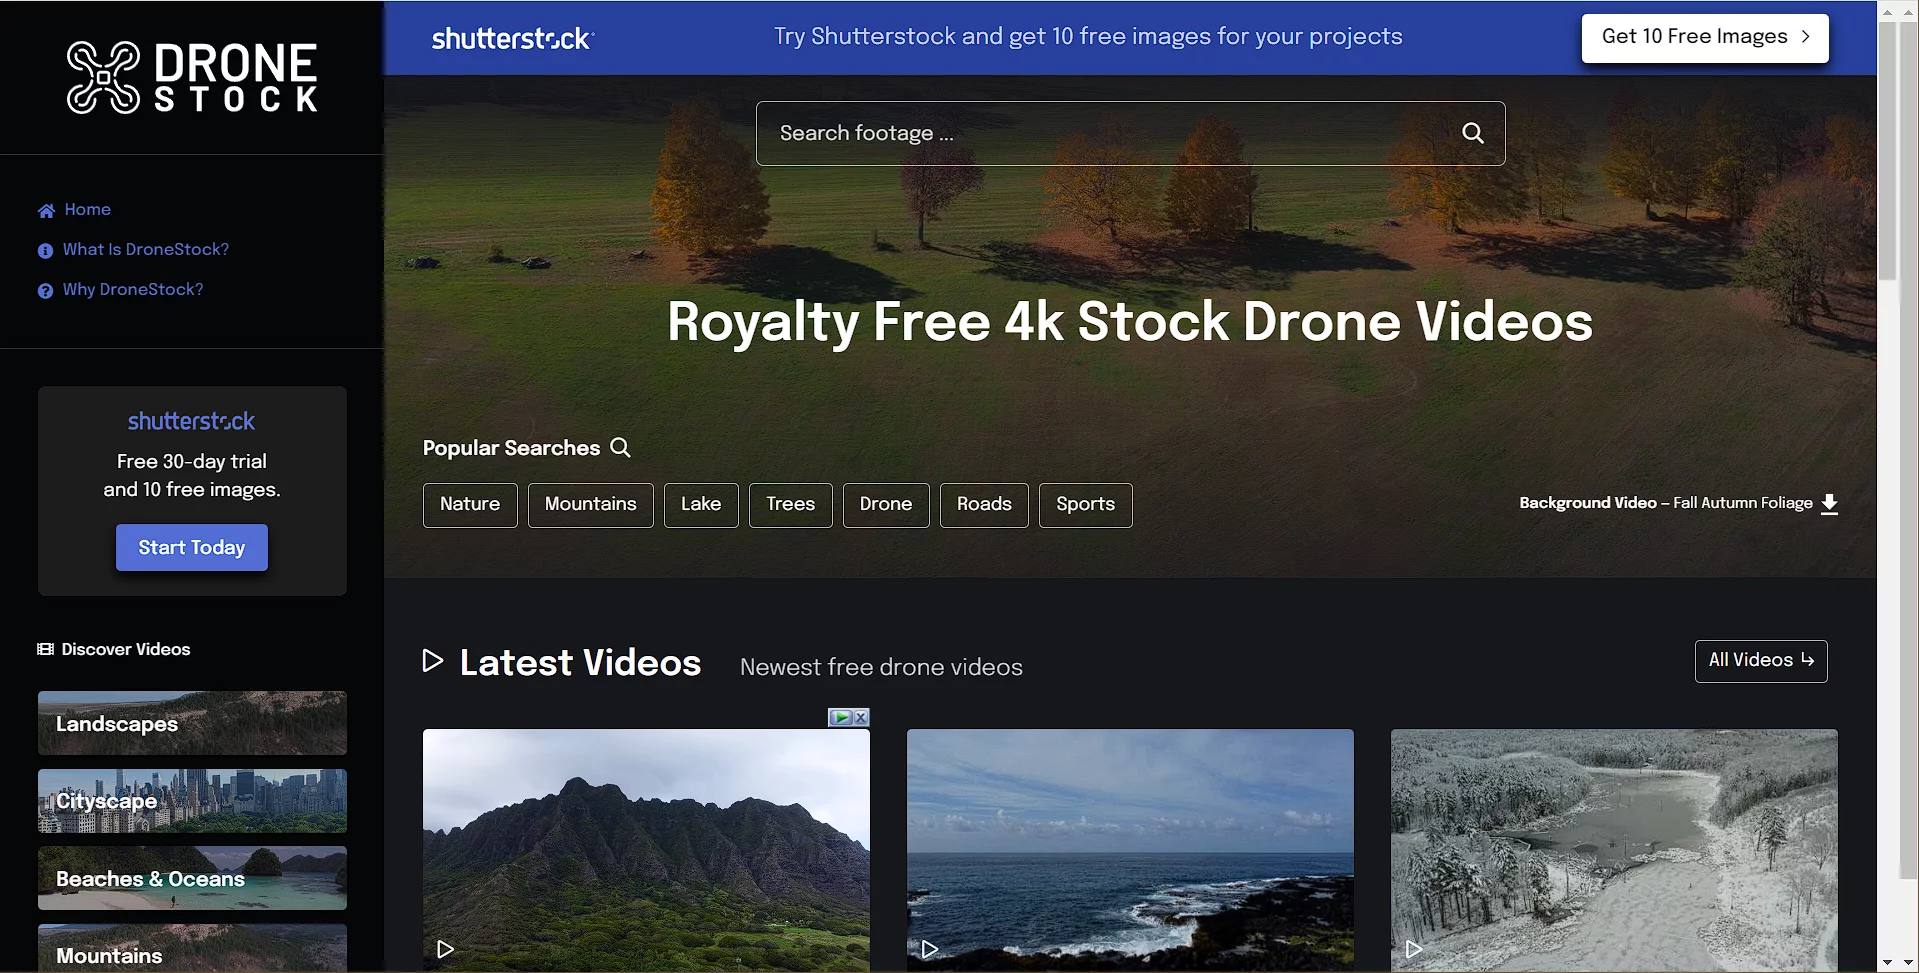Focus the Search footage input field
The width and height of the screenshot is (1919, 973).
[x=1100, y=133]
